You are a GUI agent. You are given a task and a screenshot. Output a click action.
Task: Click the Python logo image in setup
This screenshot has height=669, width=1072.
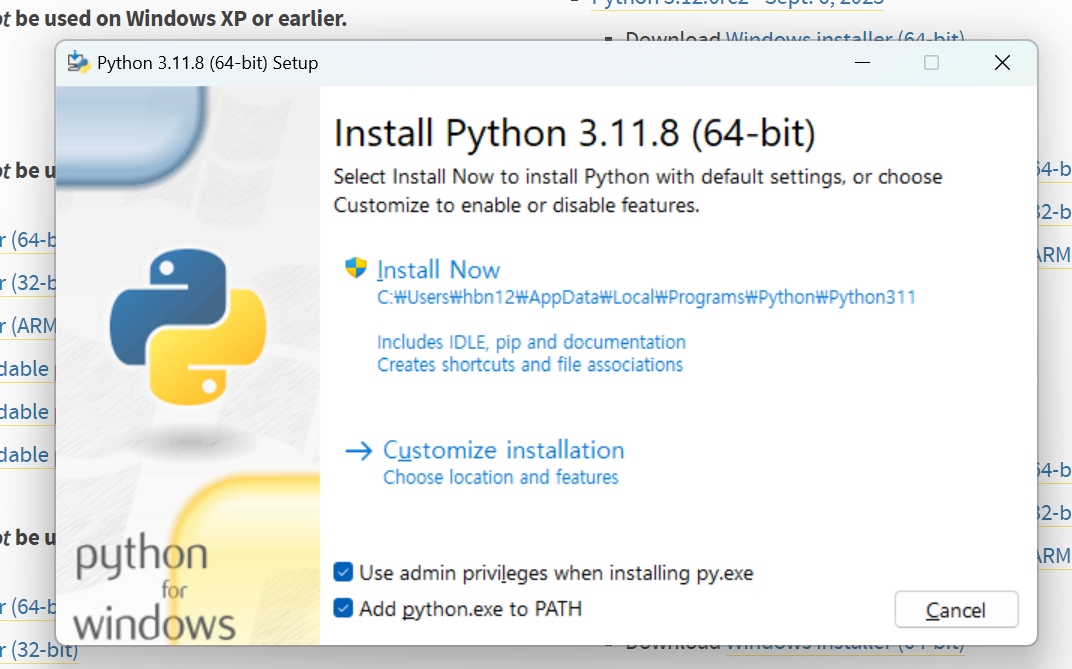(188, 327)
